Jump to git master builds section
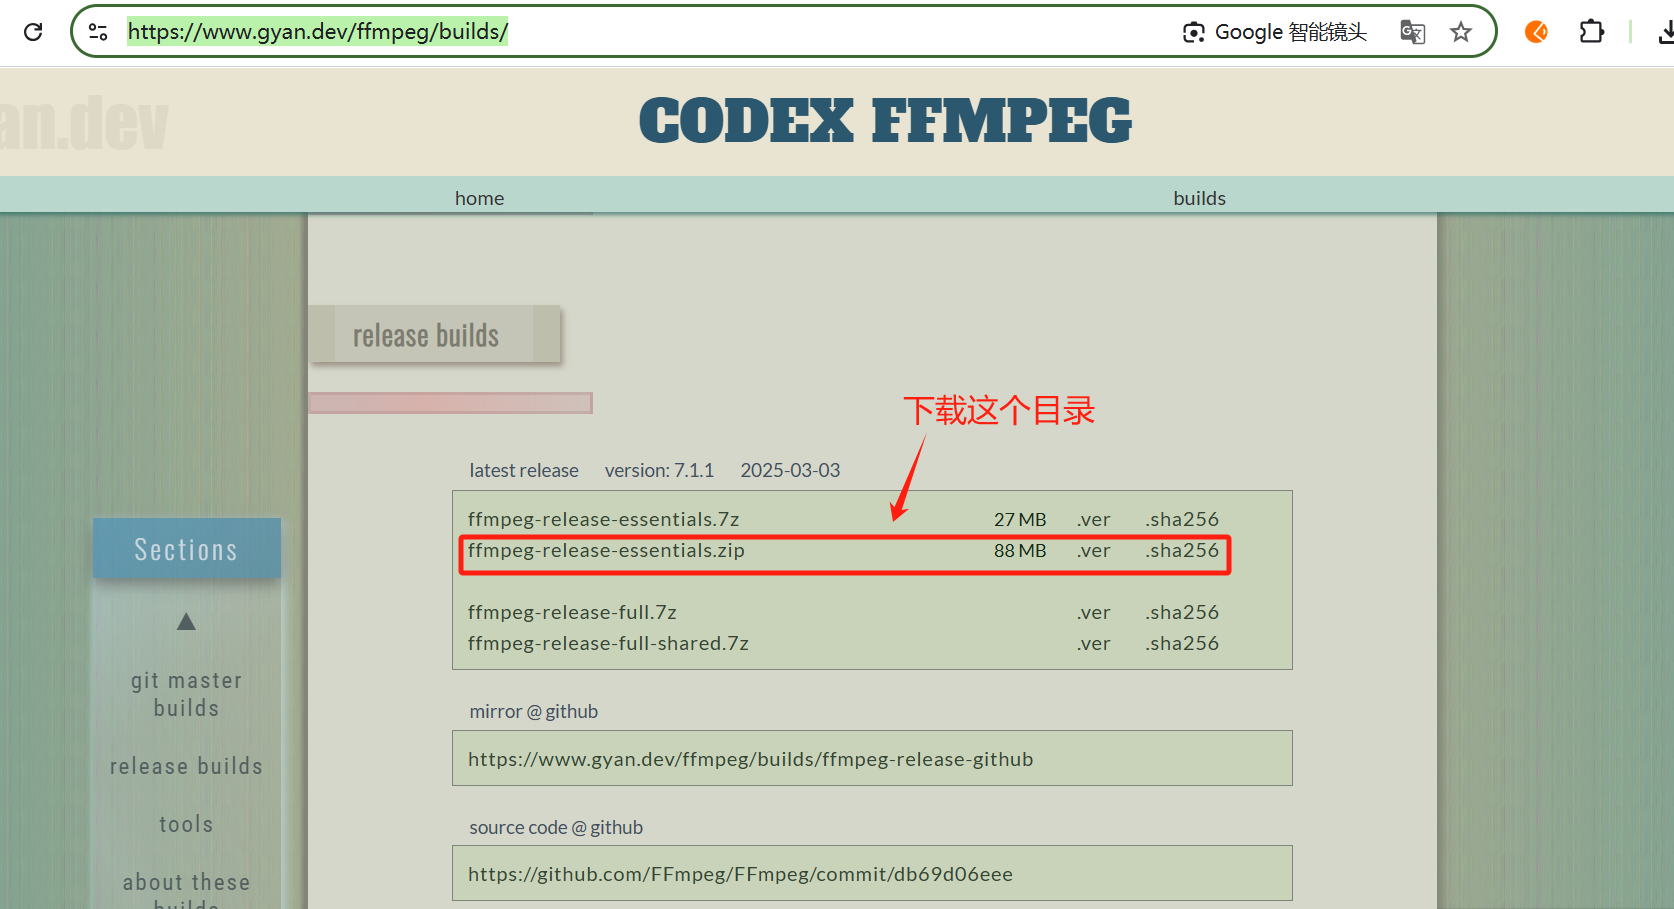Screen dimensions: 1674x909 (x=186, y=694)
